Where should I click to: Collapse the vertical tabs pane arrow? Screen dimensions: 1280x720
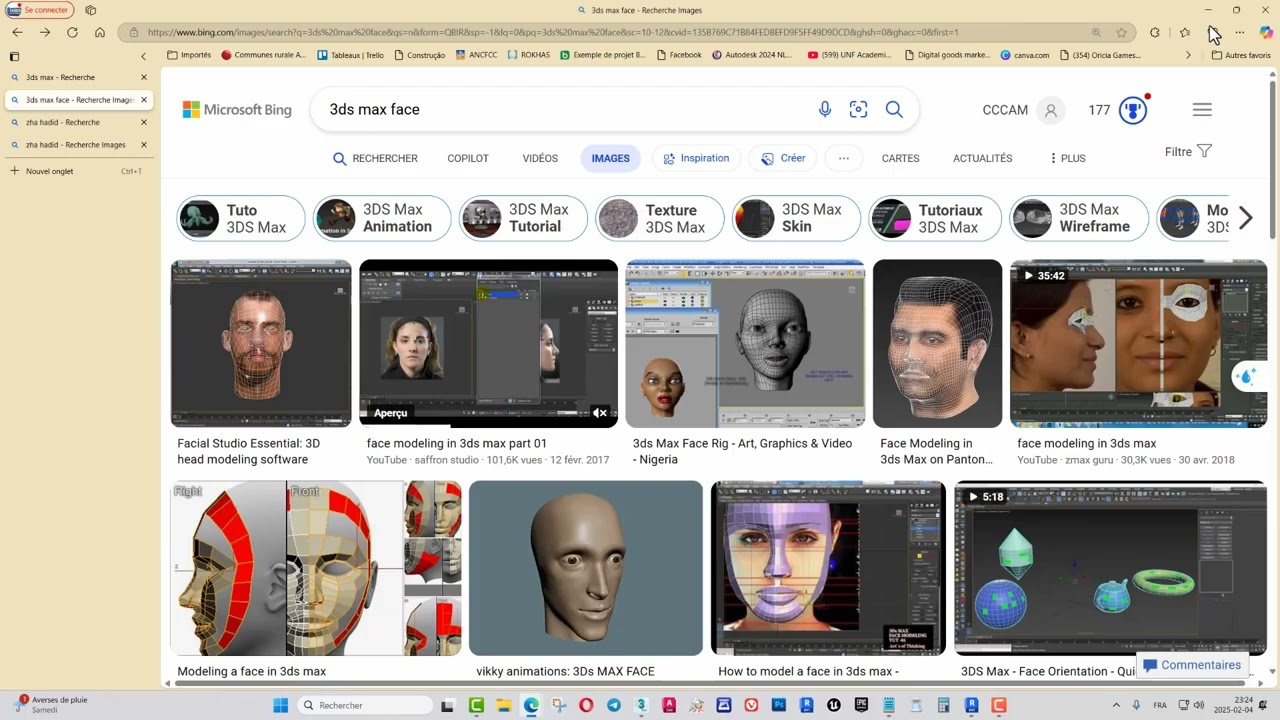(144, 56)
